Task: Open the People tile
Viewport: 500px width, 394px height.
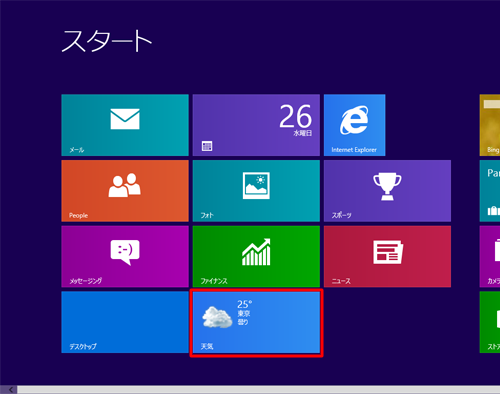Action: (125, 191)
